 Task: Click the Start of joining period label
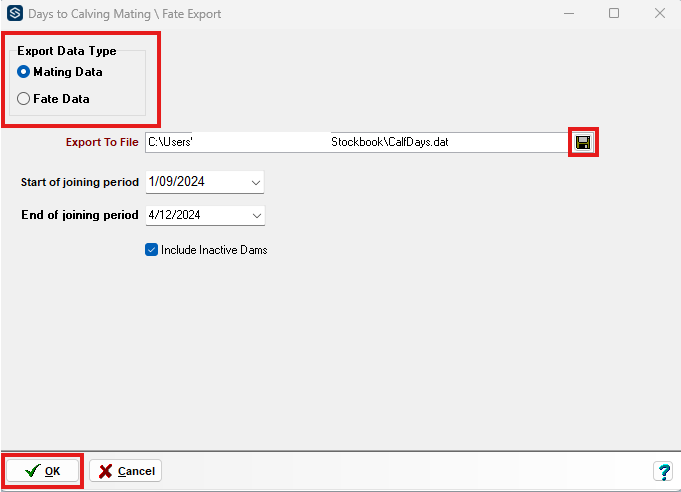click(80, 183)
